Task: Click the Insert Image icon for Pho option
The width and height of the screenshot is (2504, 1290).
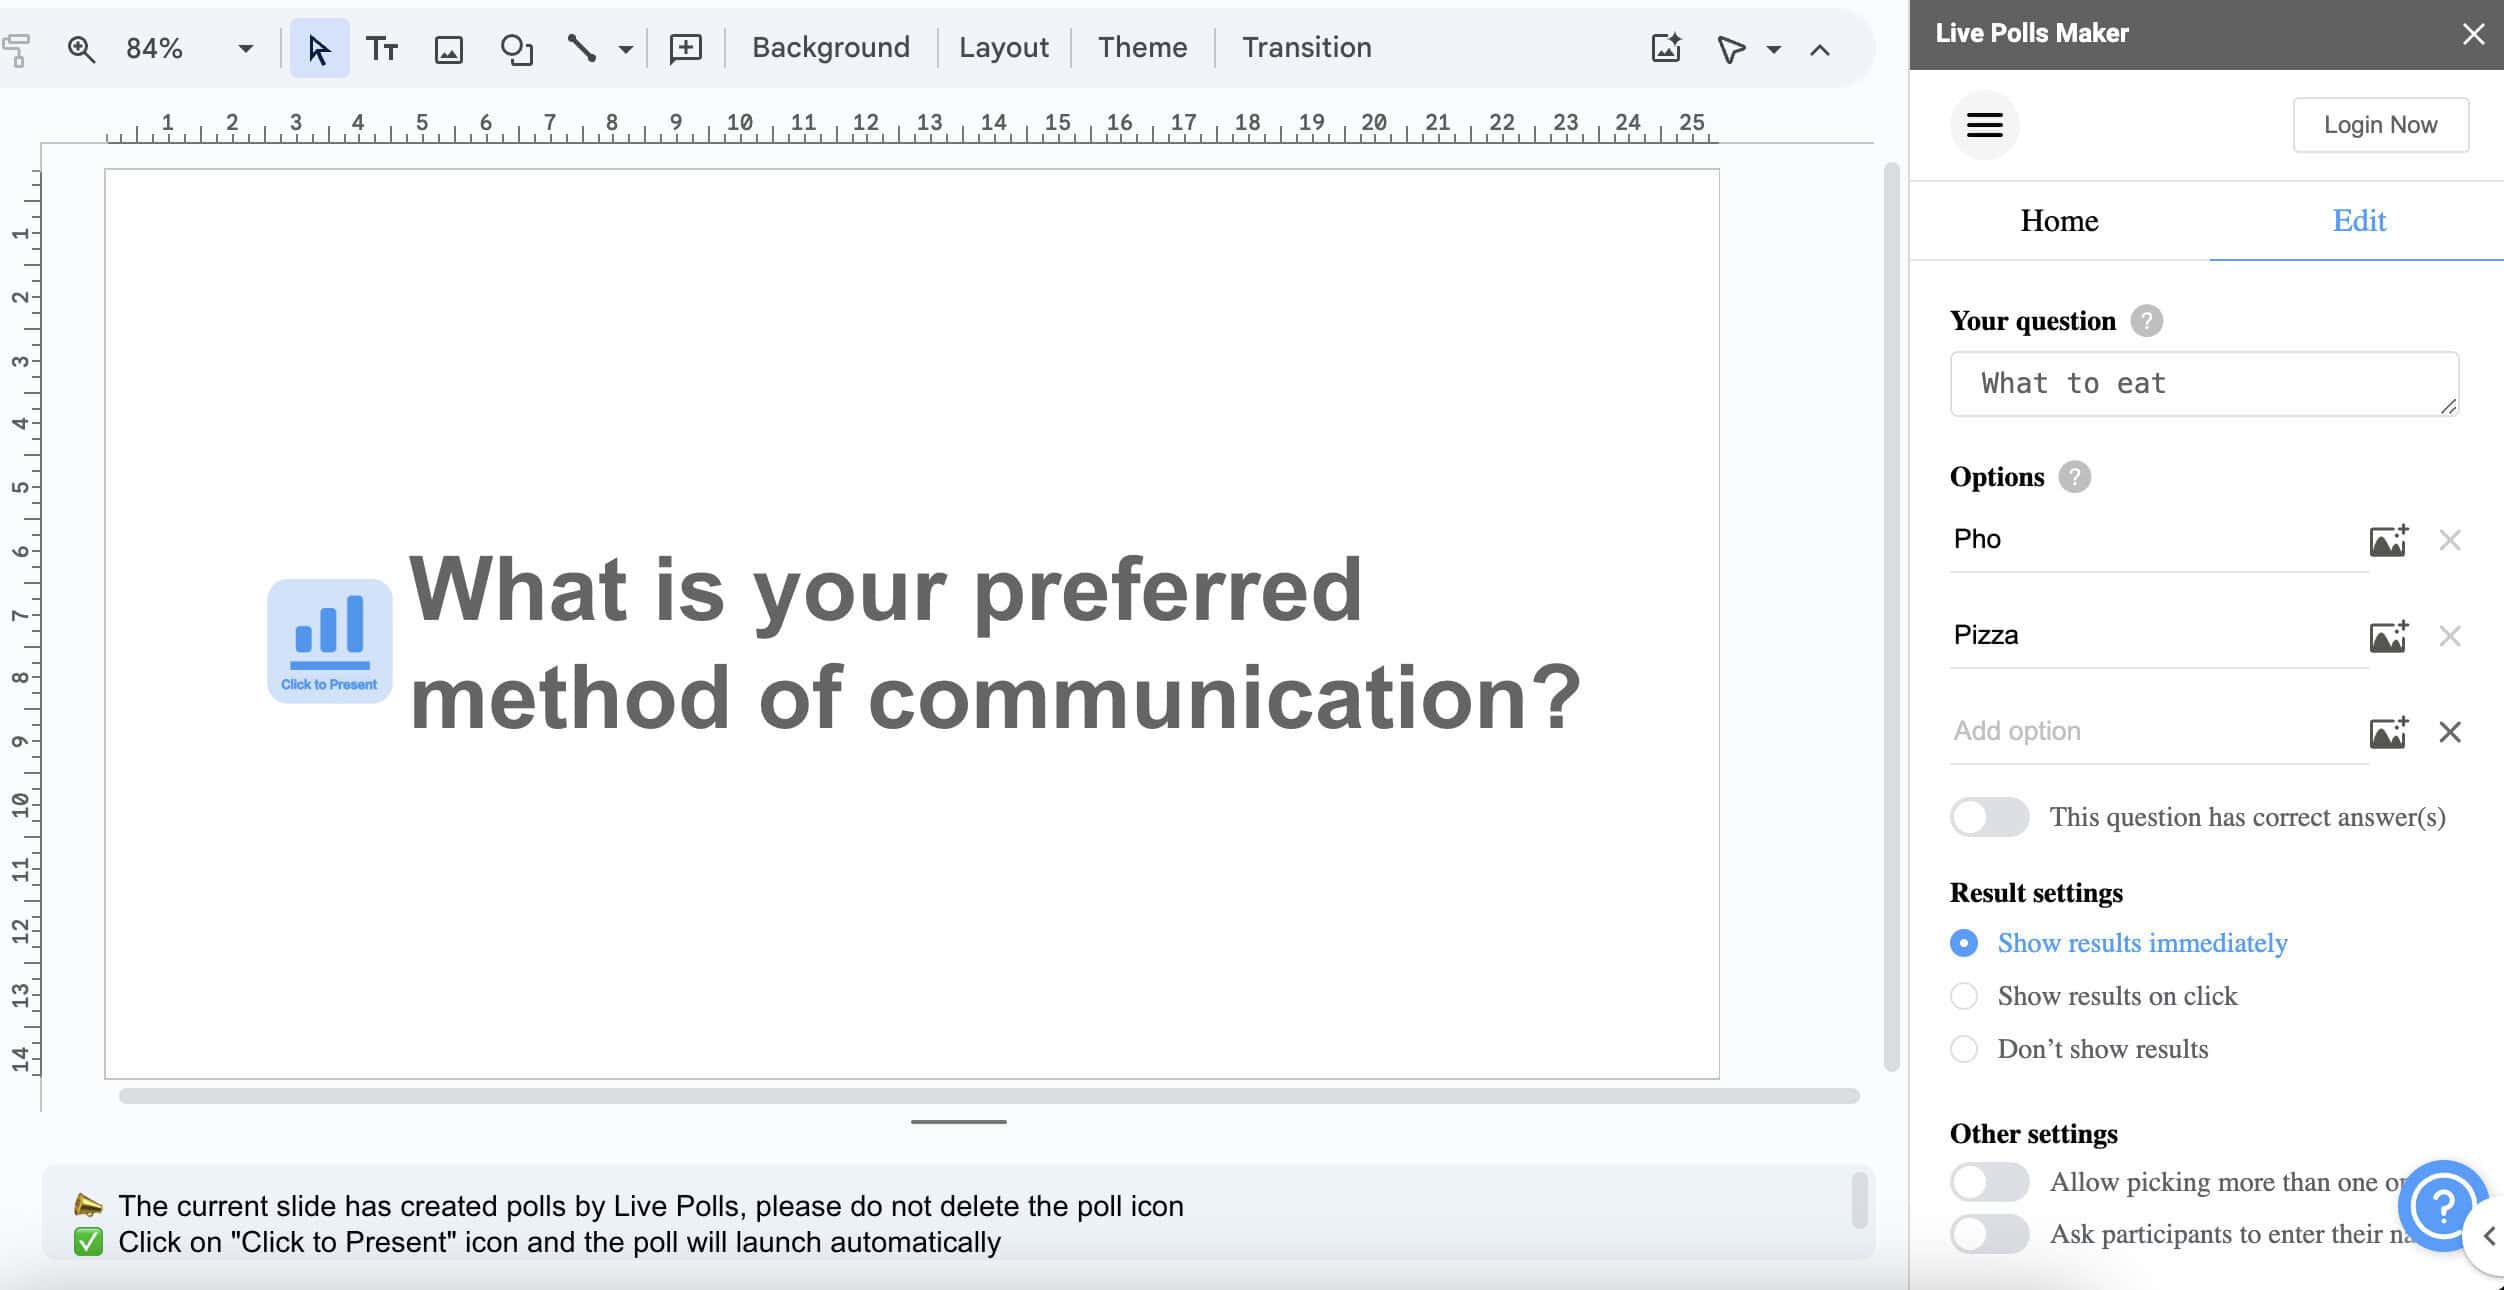Action: coord(2387,540)
